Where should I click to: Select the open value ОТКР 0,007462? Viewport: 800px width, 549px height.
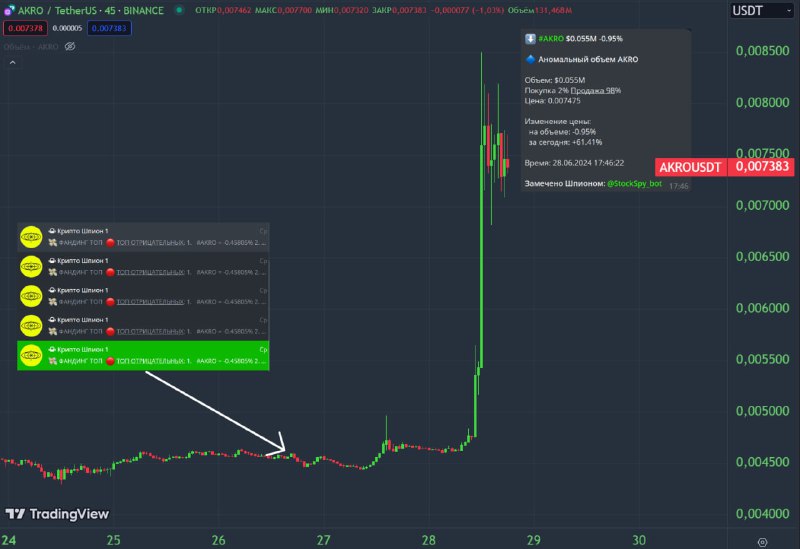(223, 10)
